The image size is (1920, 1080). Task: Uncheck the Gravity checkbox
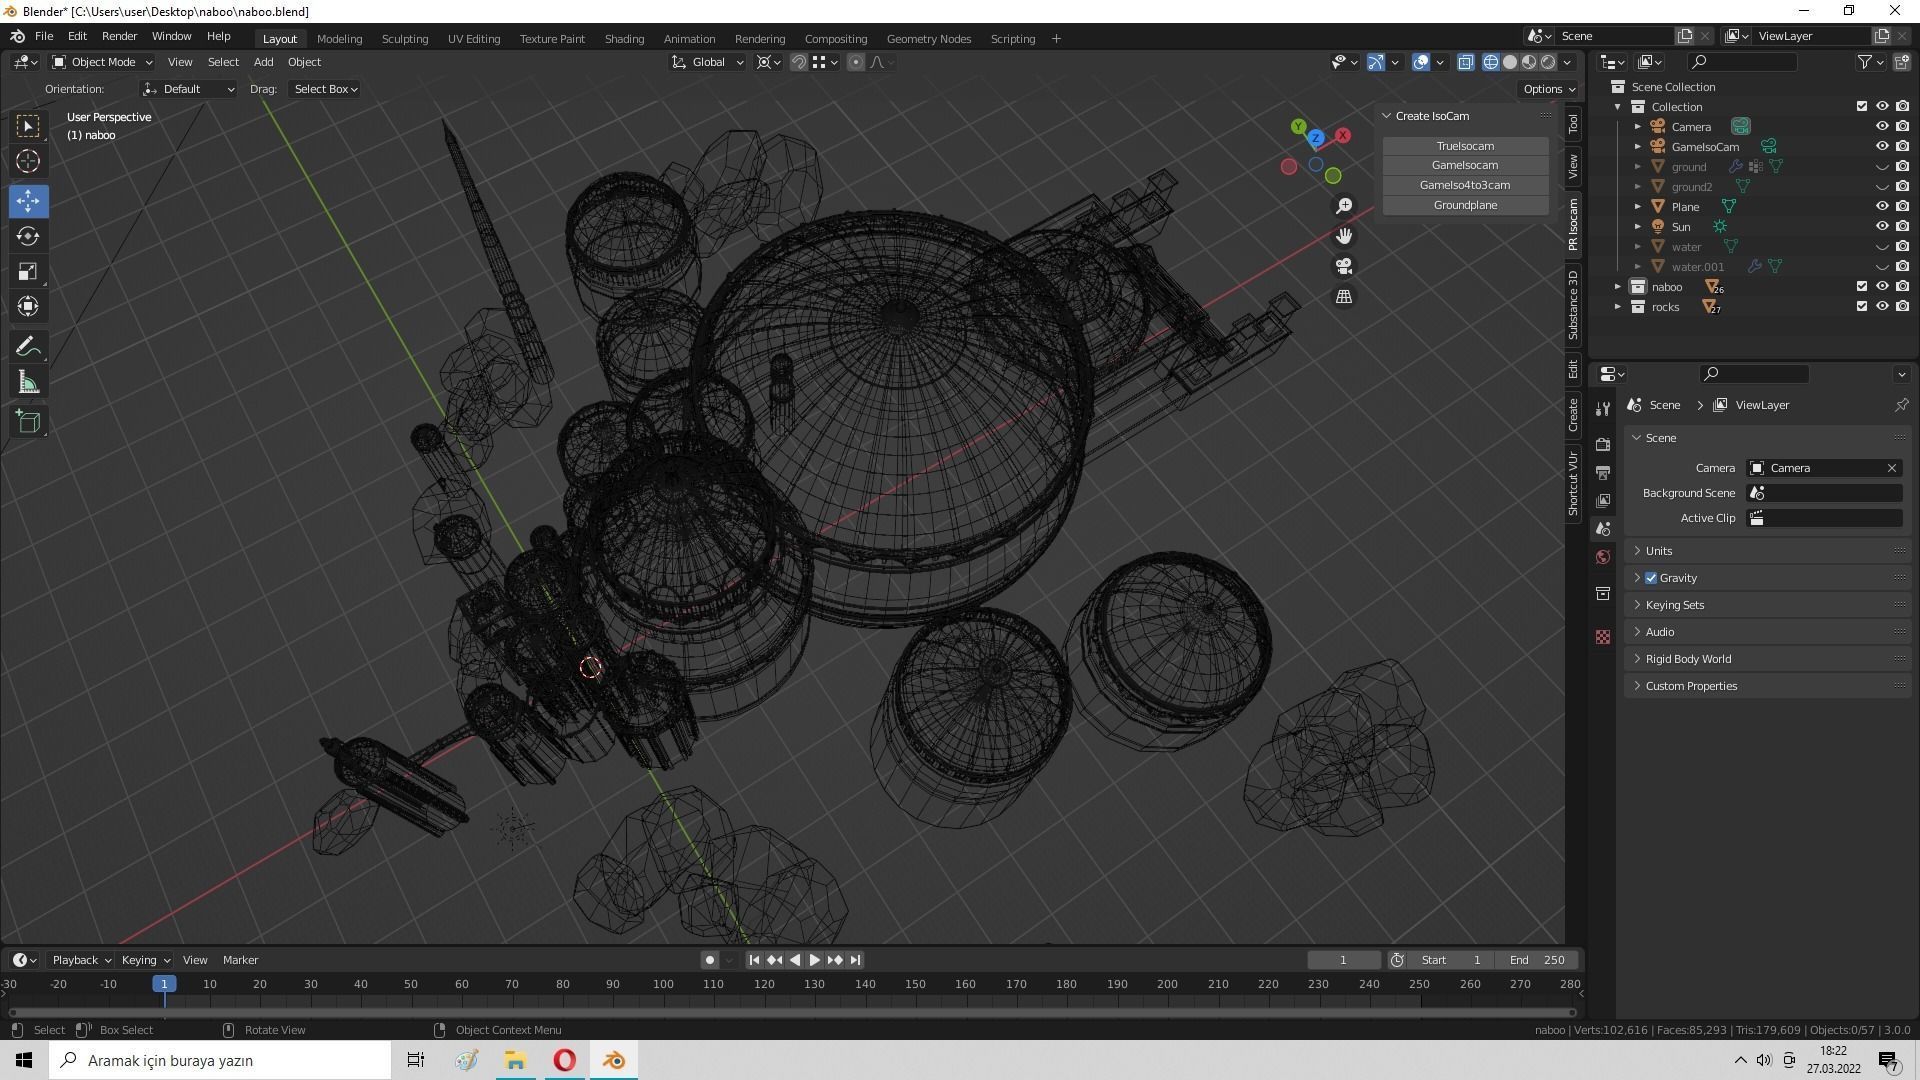coord(1651,578)
